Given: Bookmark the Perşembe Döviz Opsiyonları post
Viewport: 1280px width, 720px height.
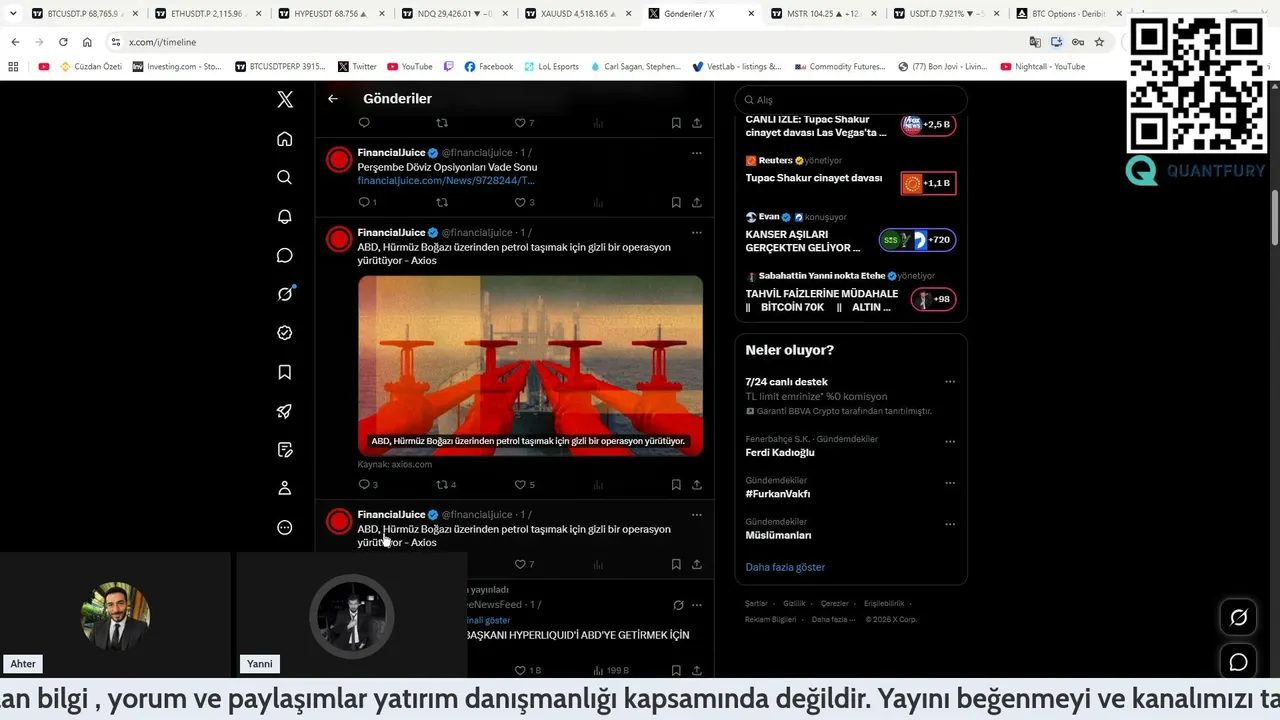Looking at the screenshot, I should (676, 202).
